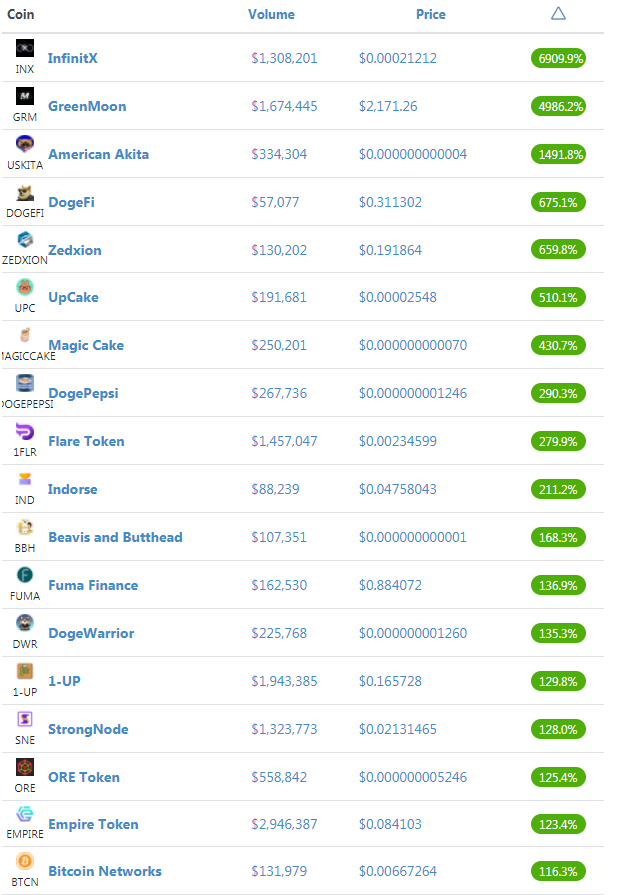This screenshot has width=617, height=895.
Task: Open the Beavis and Butthead link
Action: [115, 537]
